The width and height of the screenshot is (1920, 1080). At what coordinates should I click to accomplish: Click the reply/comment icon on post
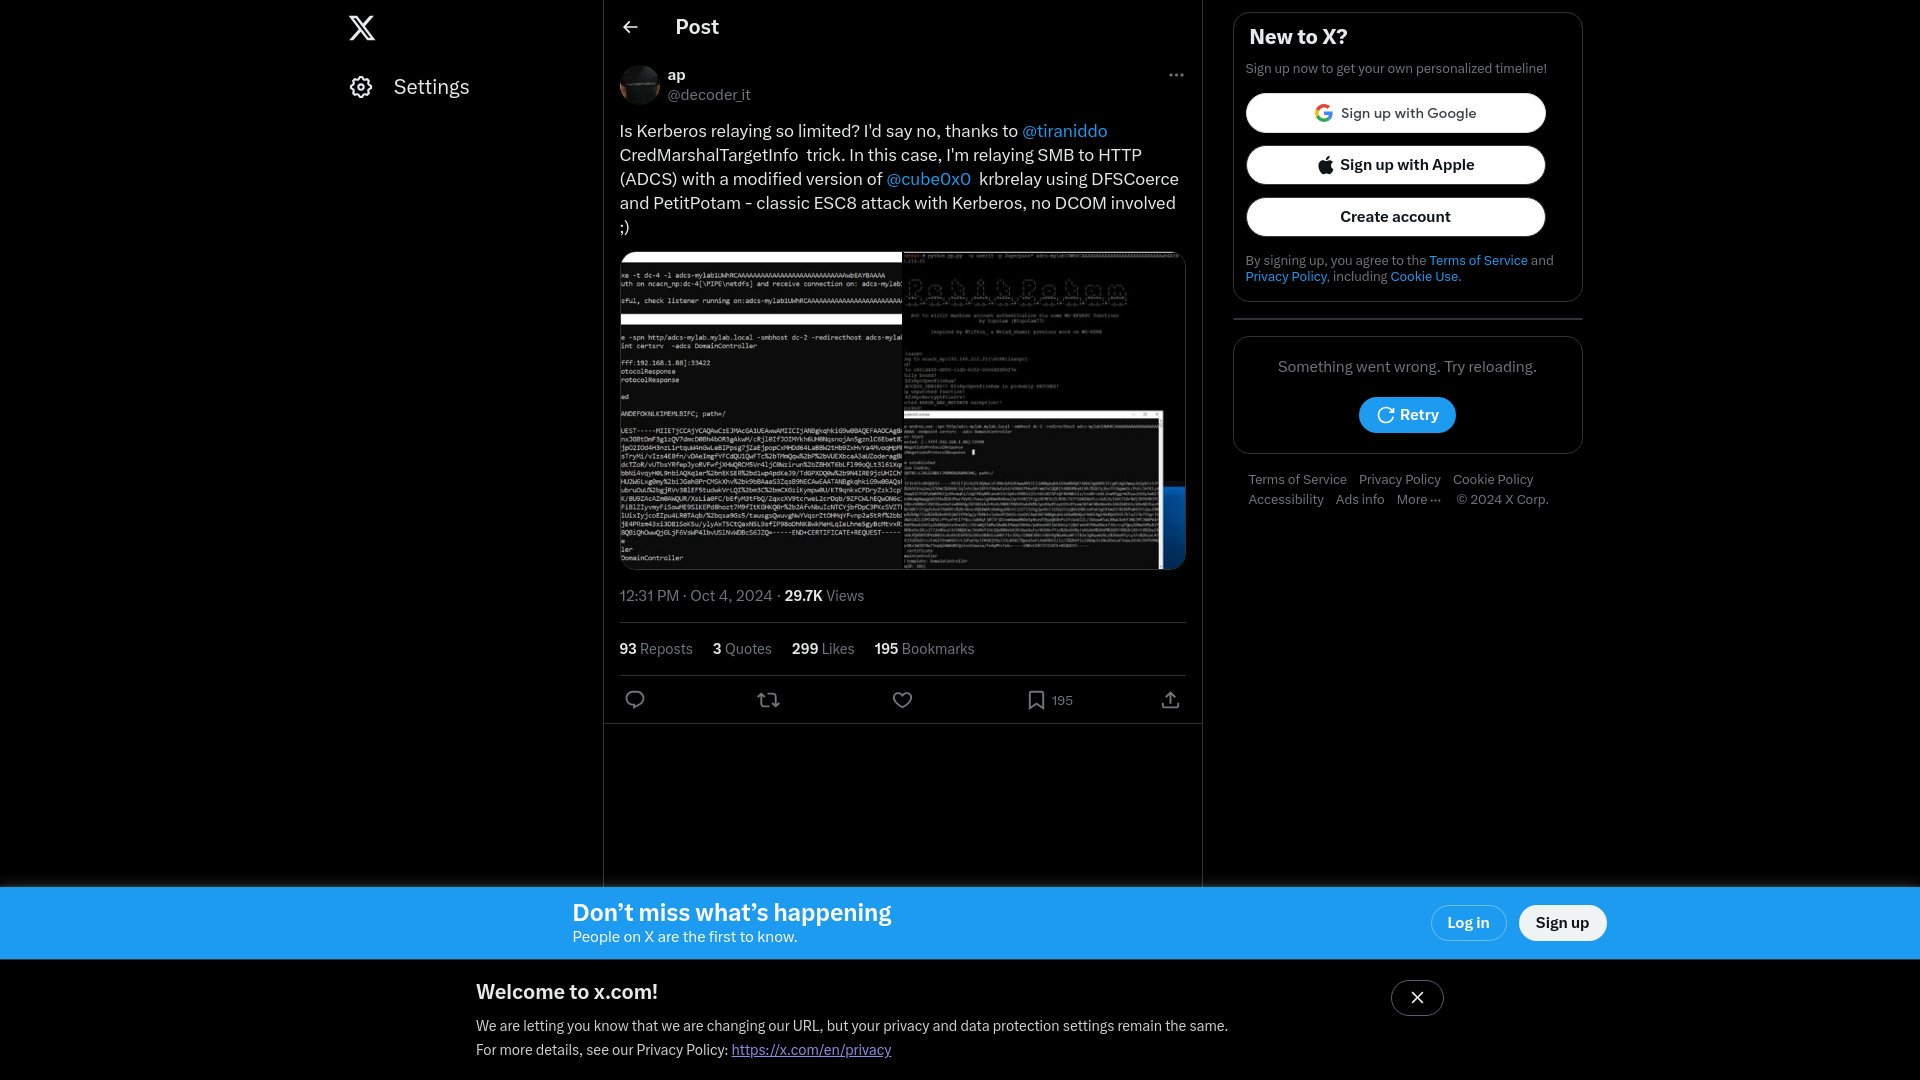(x=634, y=699)
